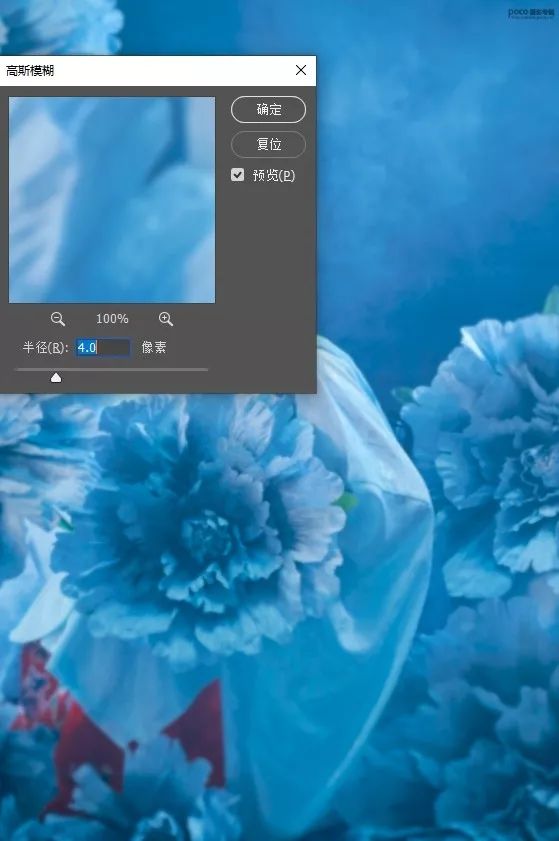The height and width of the screenshot is (841, 559).
Task: Close the 高斯模糊 dialog with the X
Action: (301, 70)
